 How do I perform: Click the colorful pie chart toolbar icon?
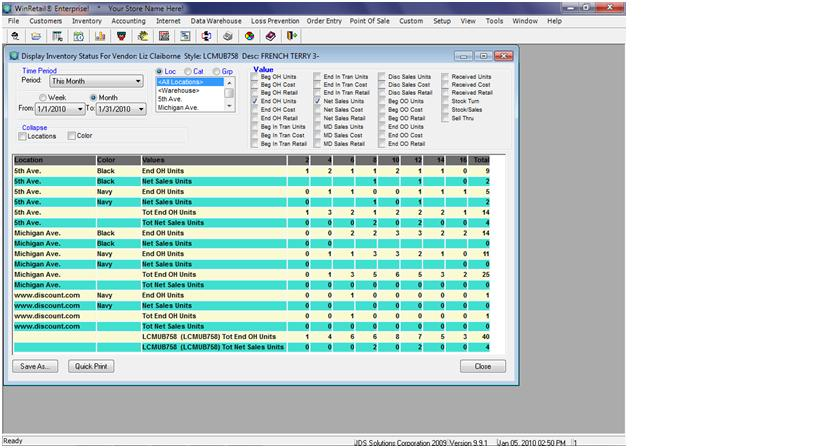pos(249,35)
